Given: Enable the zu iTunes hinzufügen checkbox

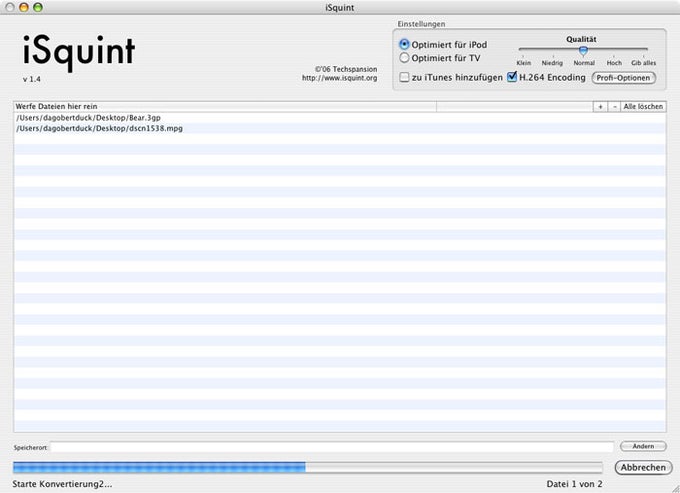Looking at the screenshot, I should tap(404, 77).
